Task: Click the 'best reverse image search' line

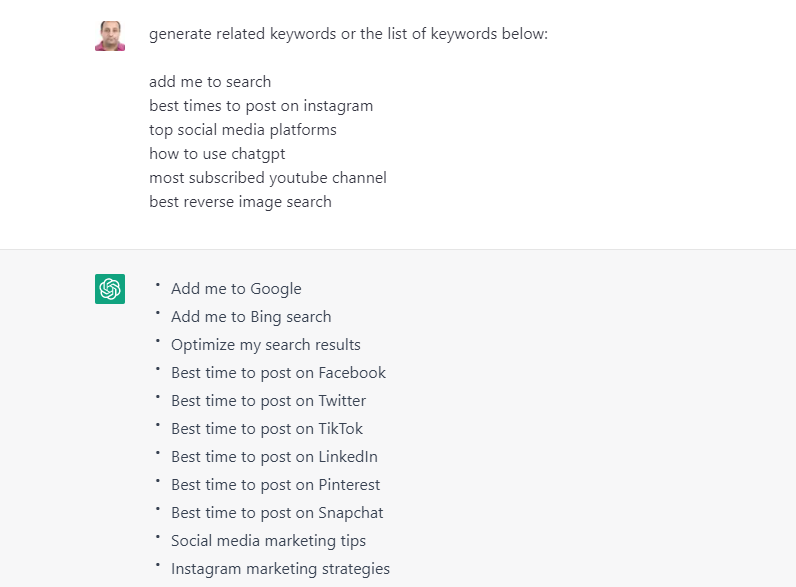Action: click(x=240, y=202)
